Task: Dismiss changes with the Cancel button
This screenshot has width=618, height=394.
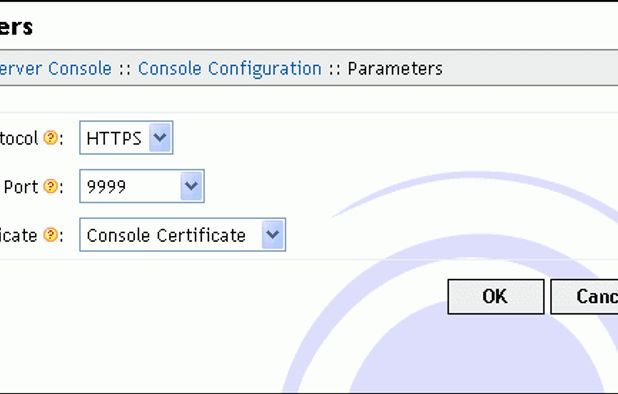Action: pyautogui.click(x=584, y=297)
